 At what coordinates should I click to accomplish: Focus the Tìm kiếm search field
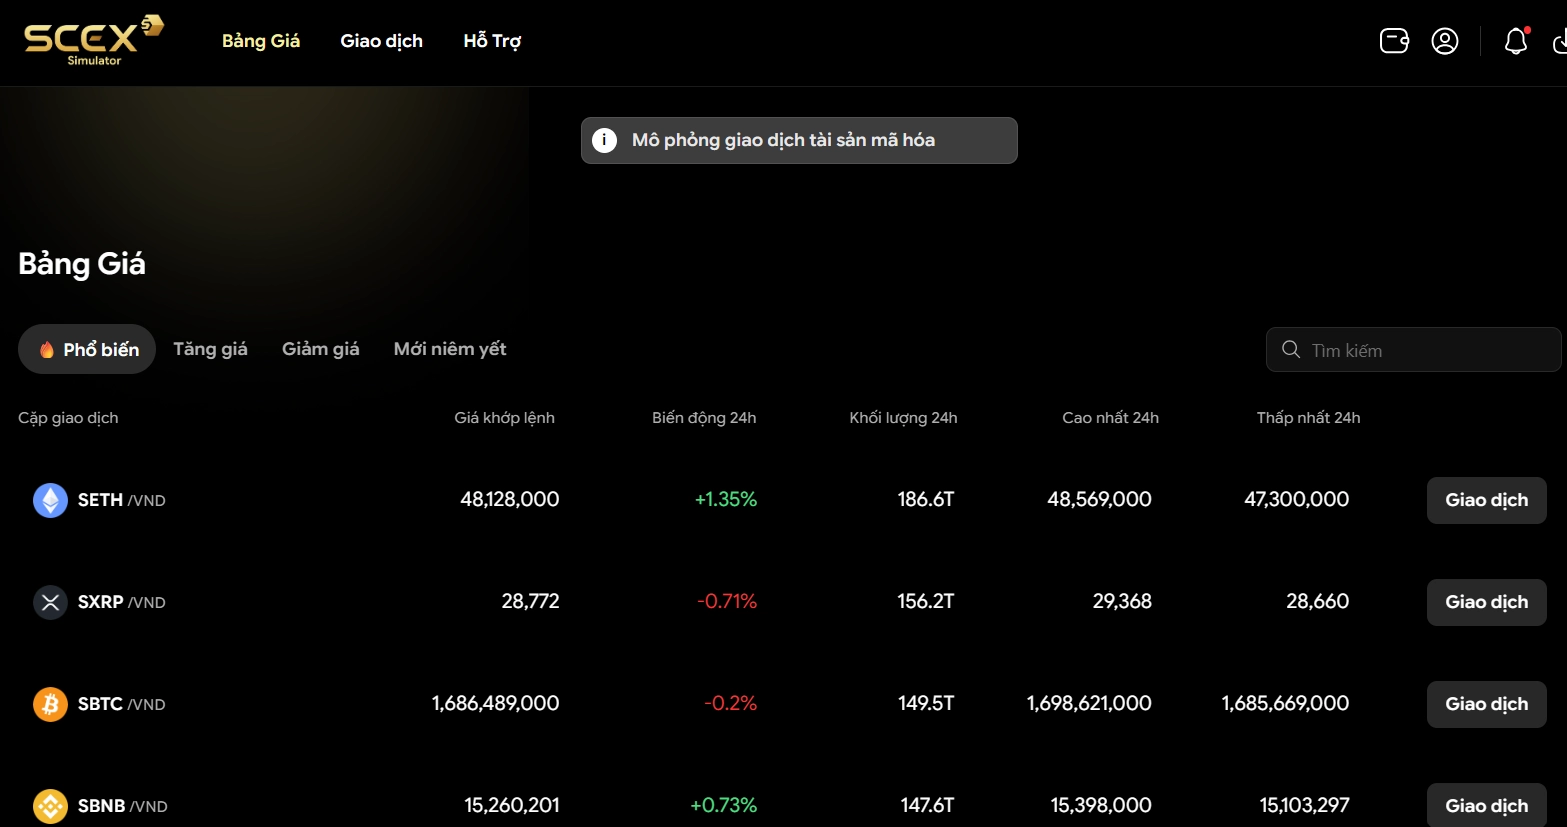pyautogui.click(x=1413, y=350)
